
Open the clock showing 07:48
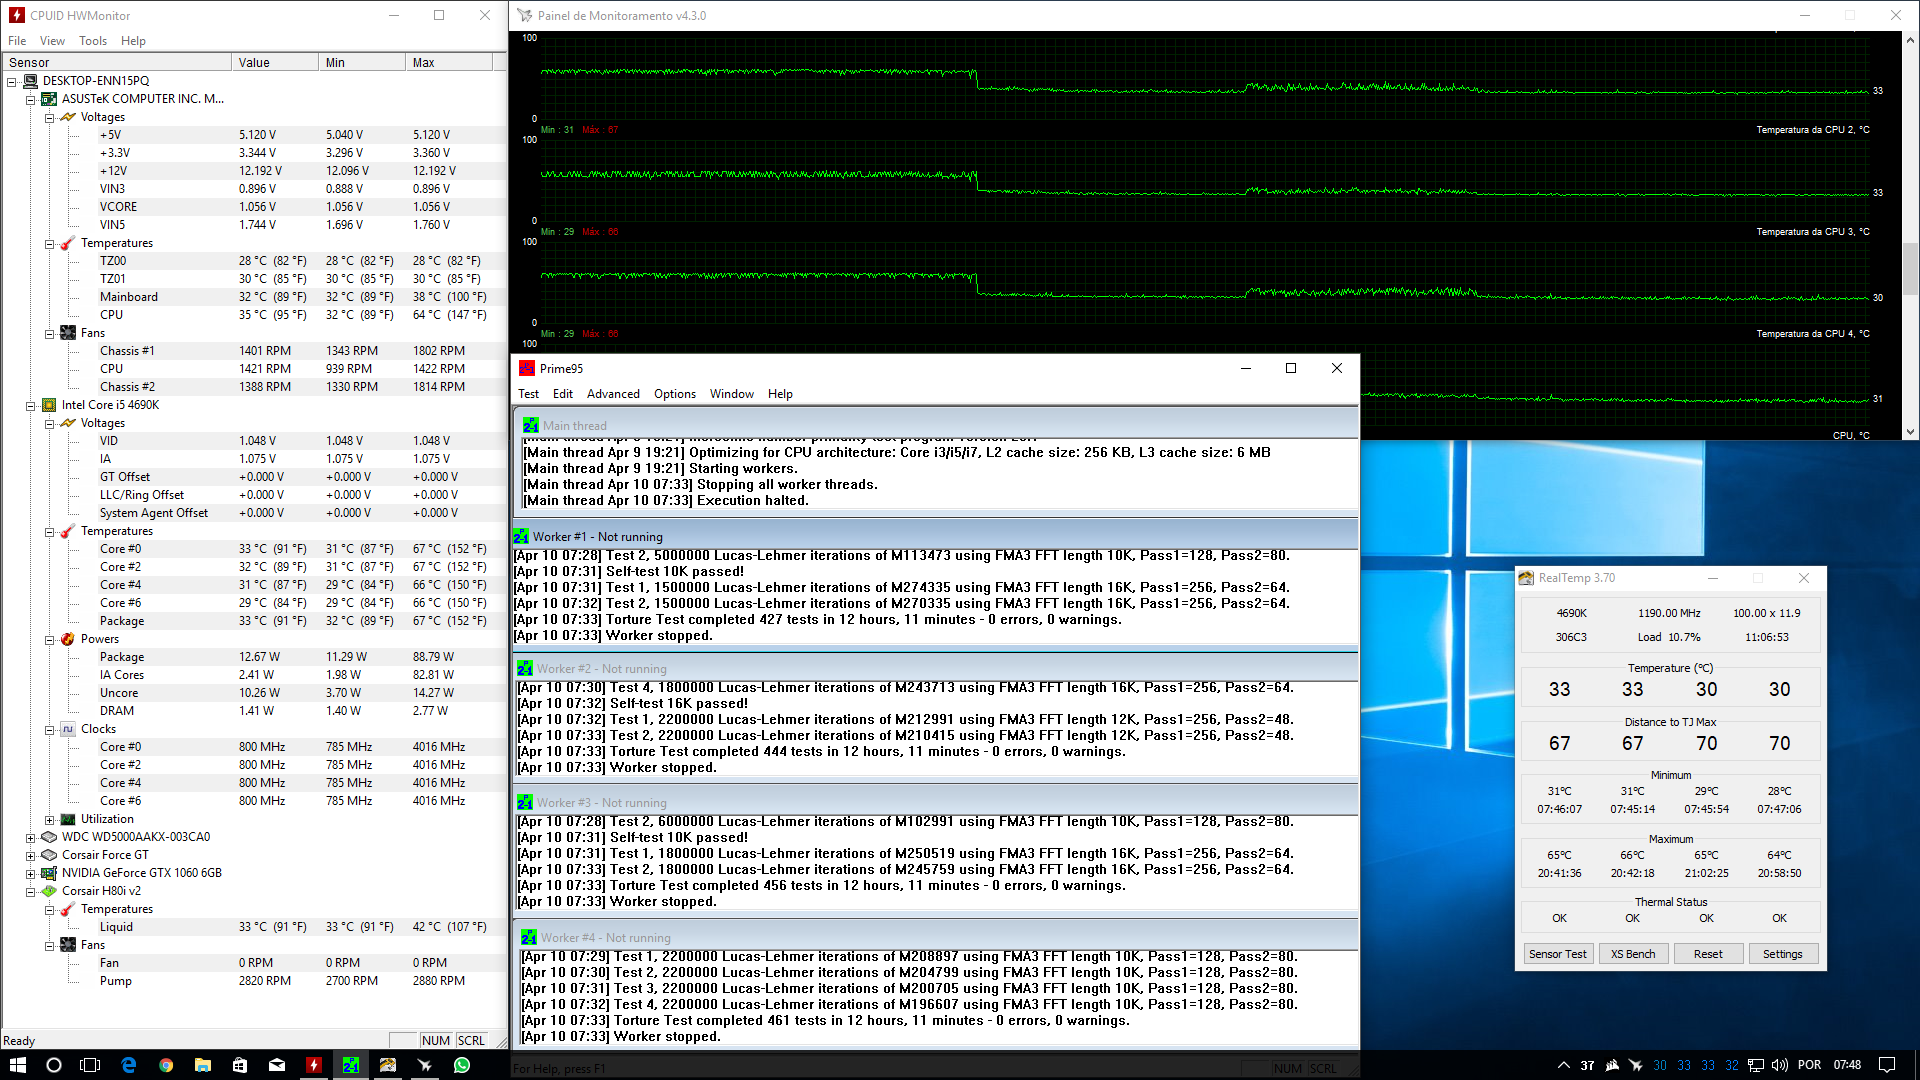pos(1847,1065)
